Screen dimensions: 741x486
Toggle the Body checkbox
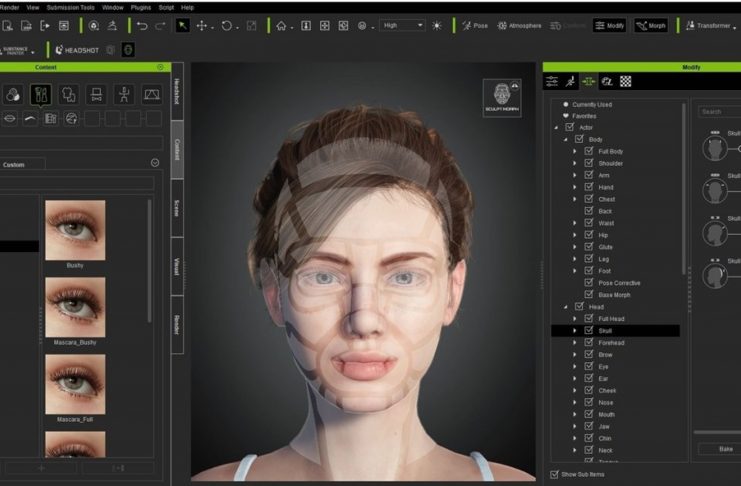click(579, 139)
